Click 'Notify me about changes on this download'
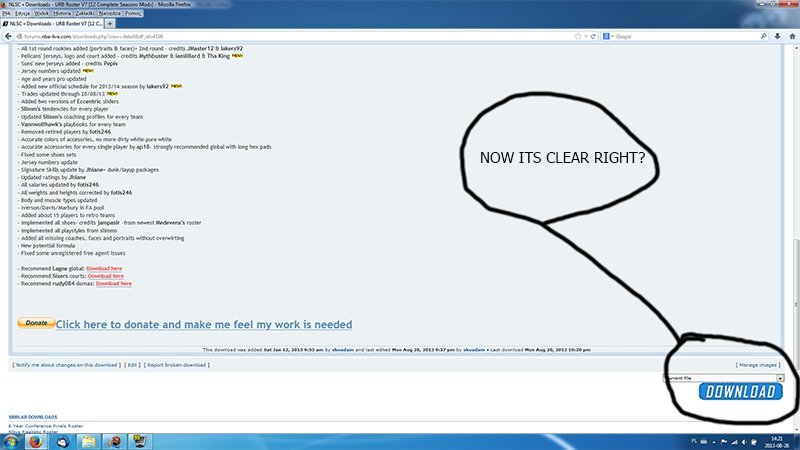800x450 pixels. (x=66, y=365)
